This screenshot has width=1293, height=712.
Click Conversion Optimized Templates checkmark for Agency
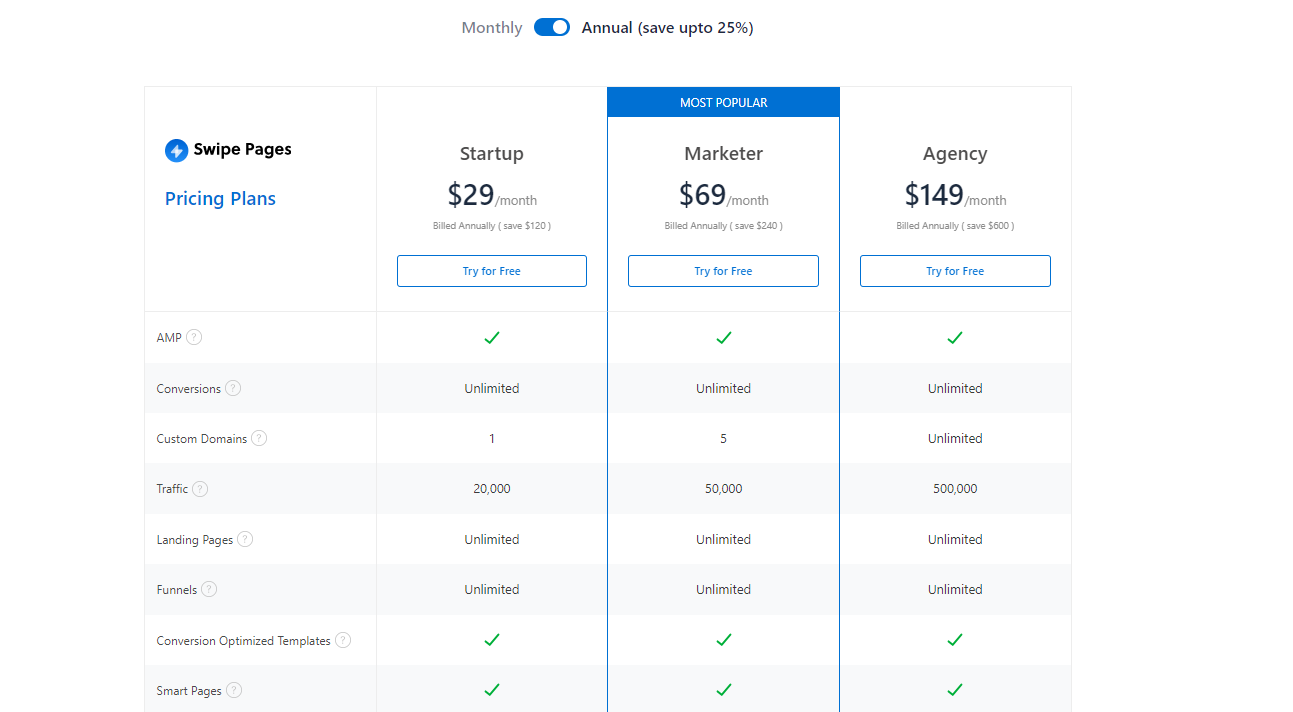click(955, 640)
